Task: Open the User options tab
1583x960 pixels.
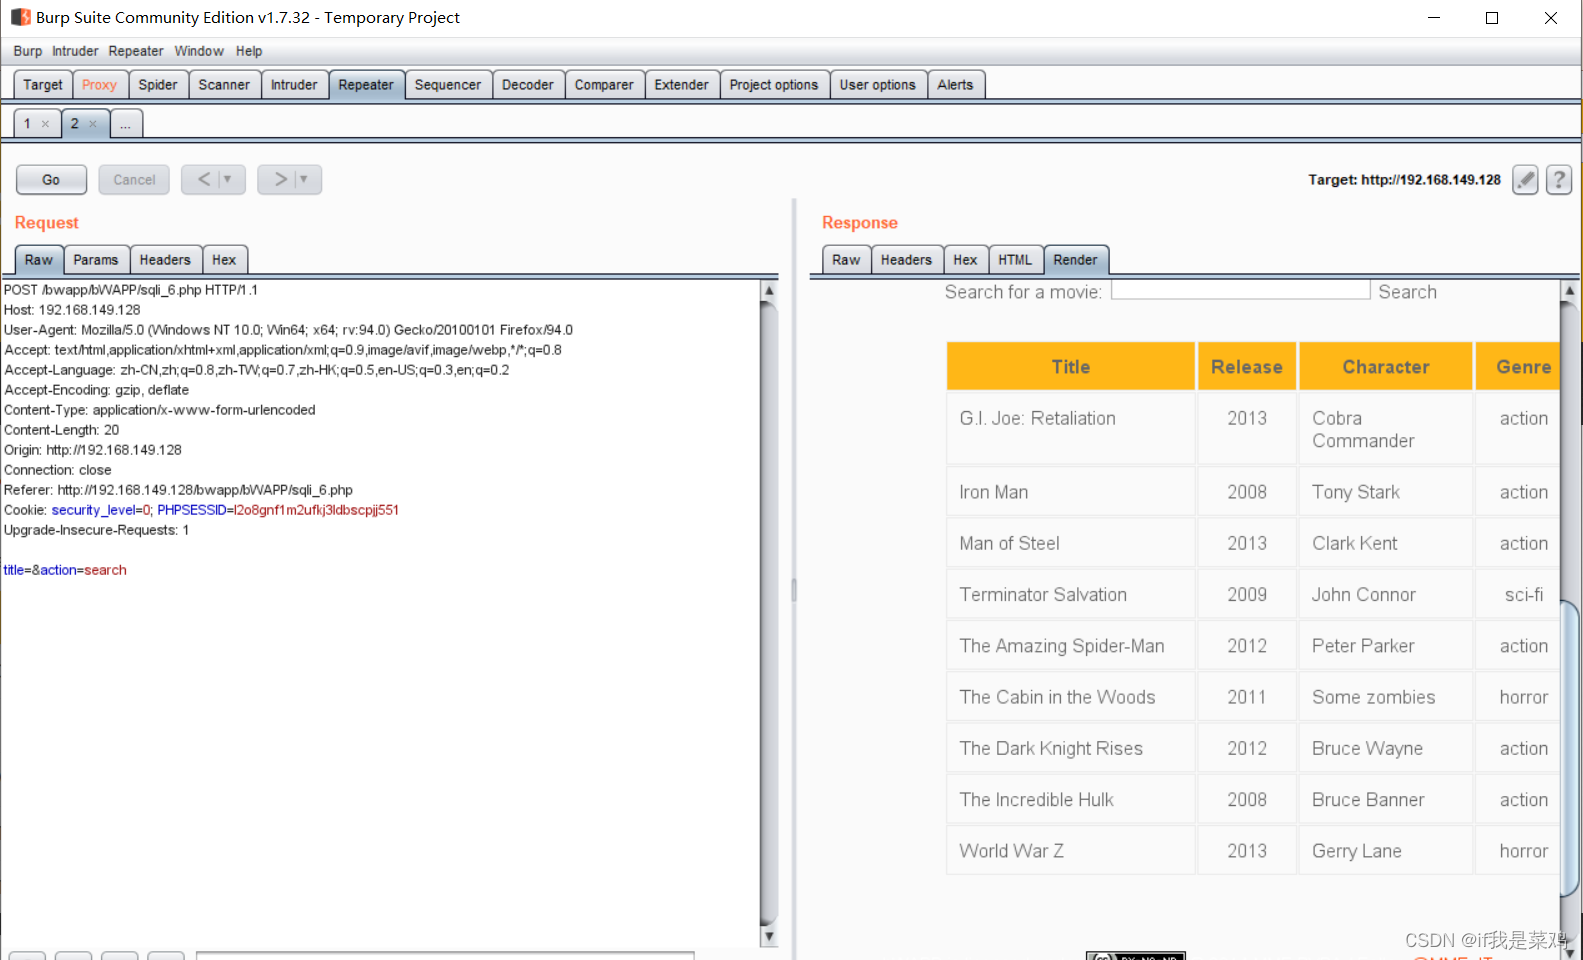Action: [878, 85]
